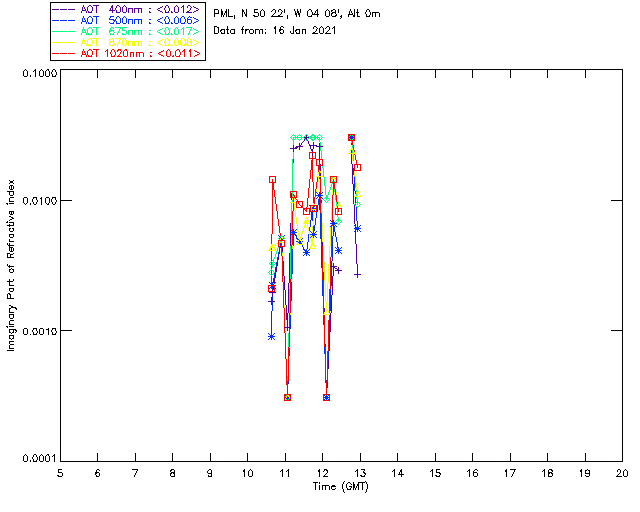Click the 0.1000 y-axis tick label
The height and width of the screenshot is (512, 640).
[40, 73]
